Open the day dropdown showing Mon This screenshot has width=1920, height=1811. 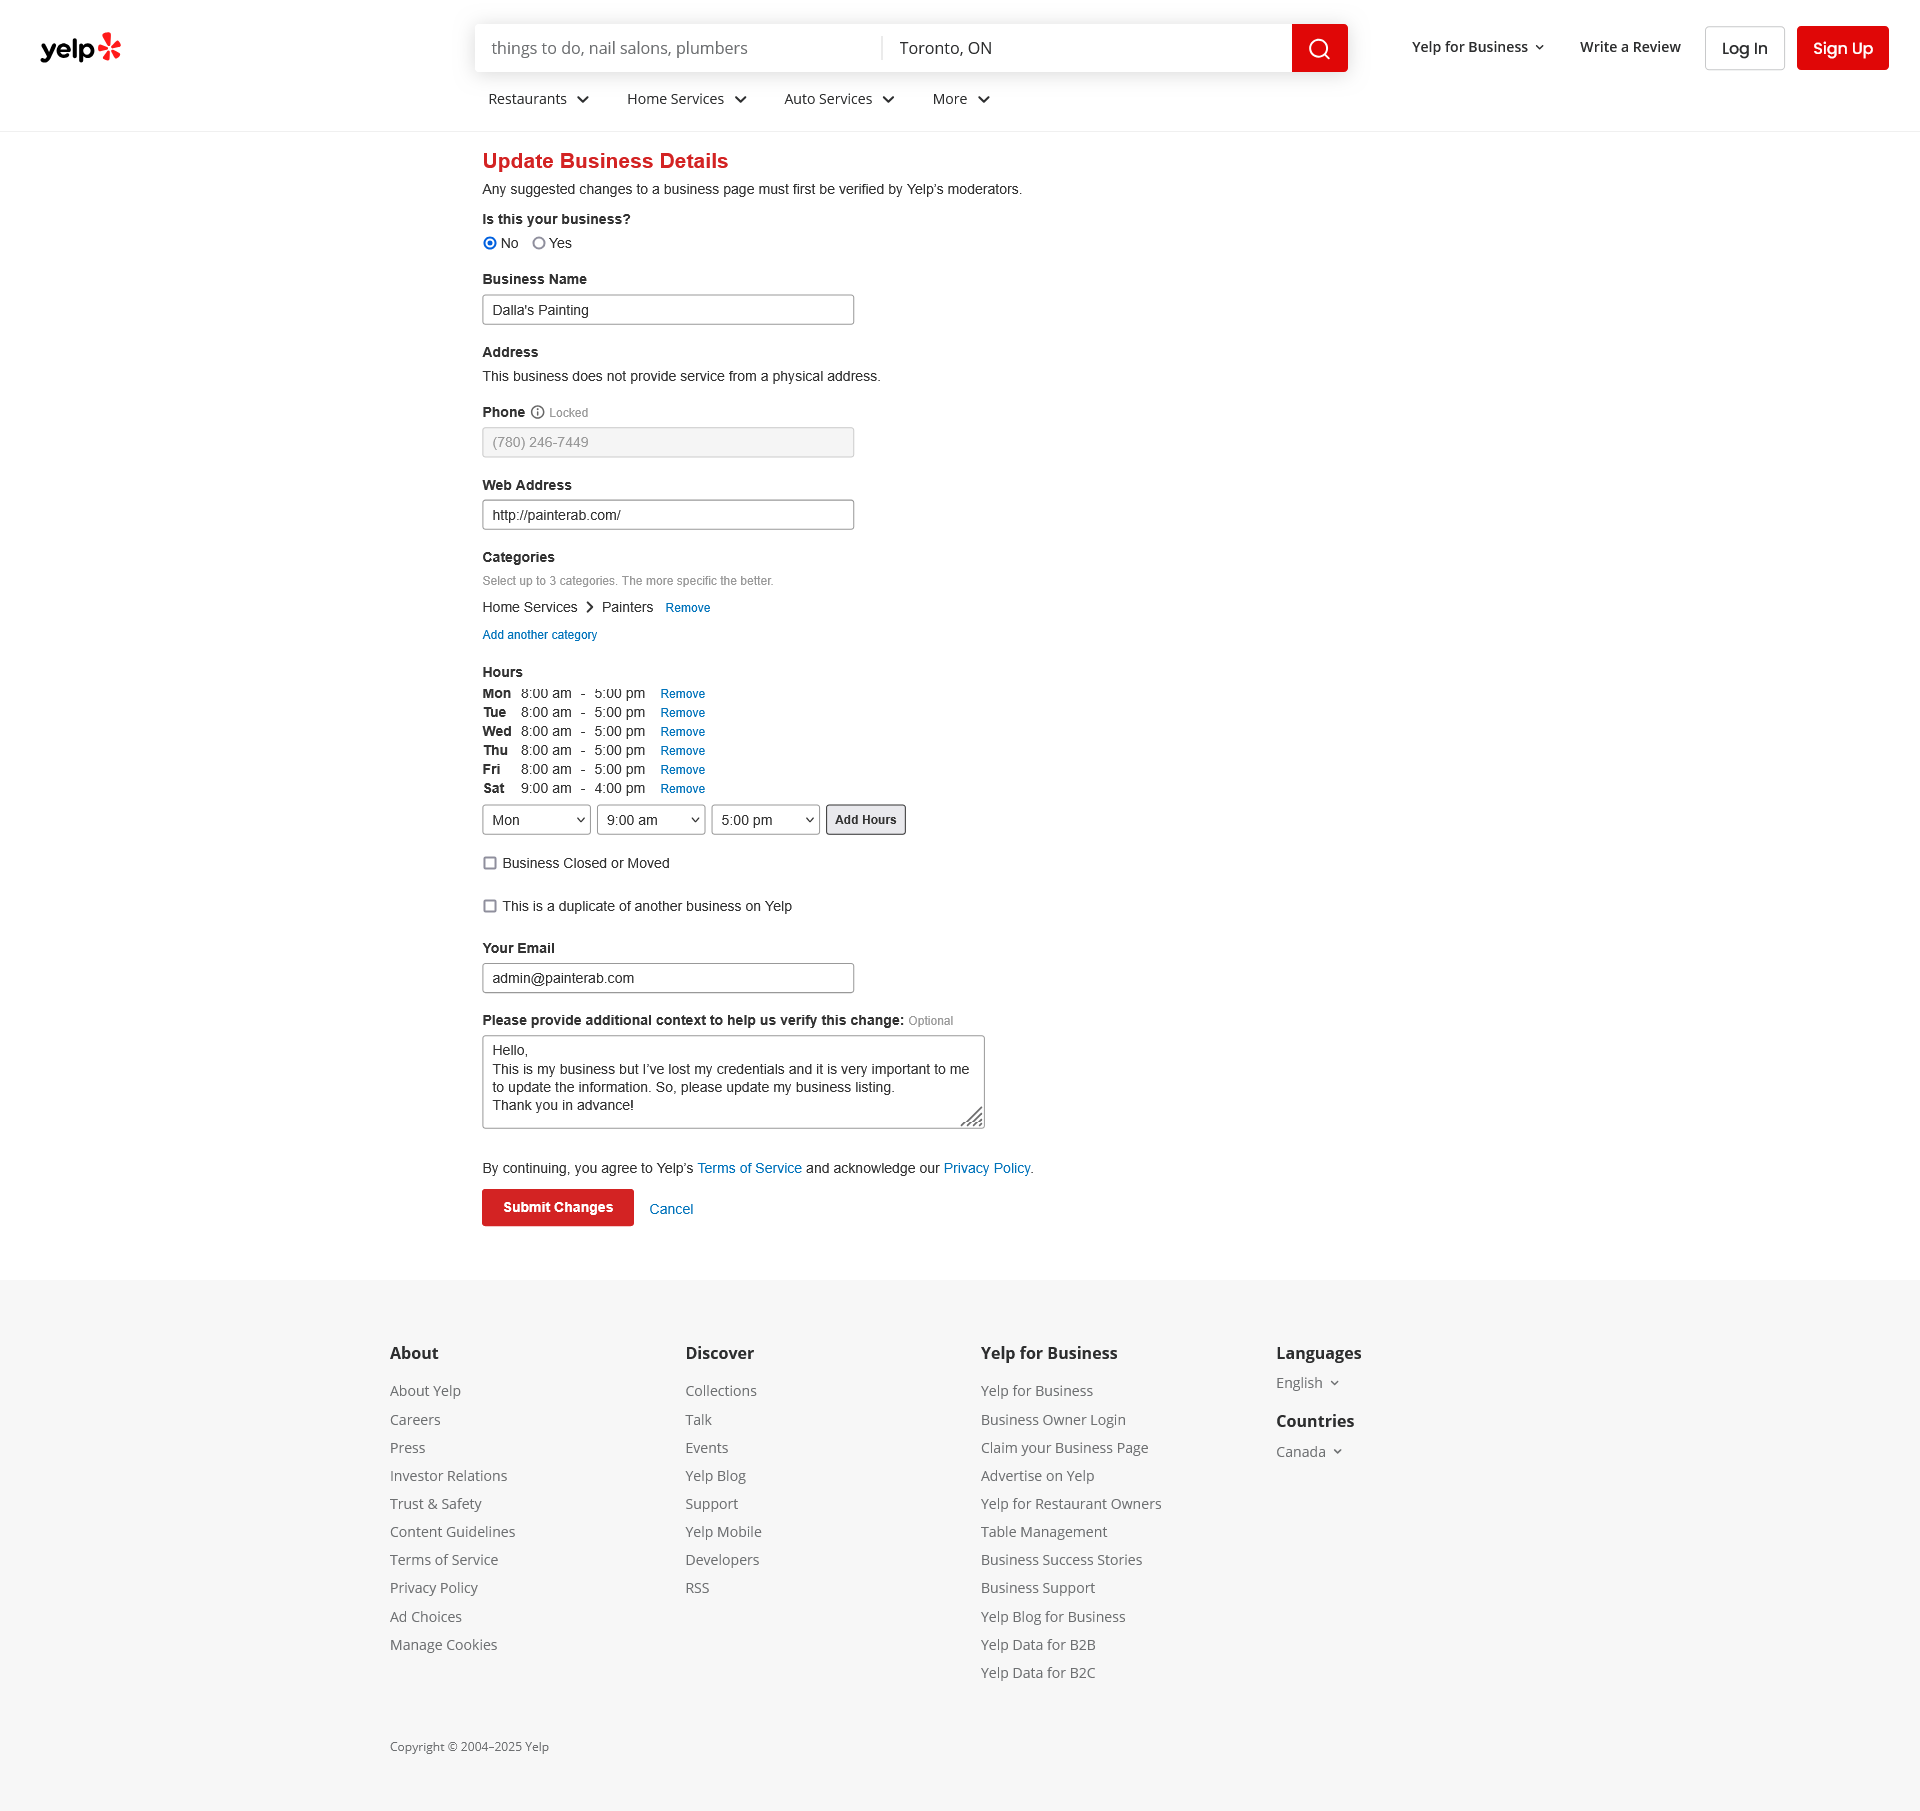[x=536, y=820]
